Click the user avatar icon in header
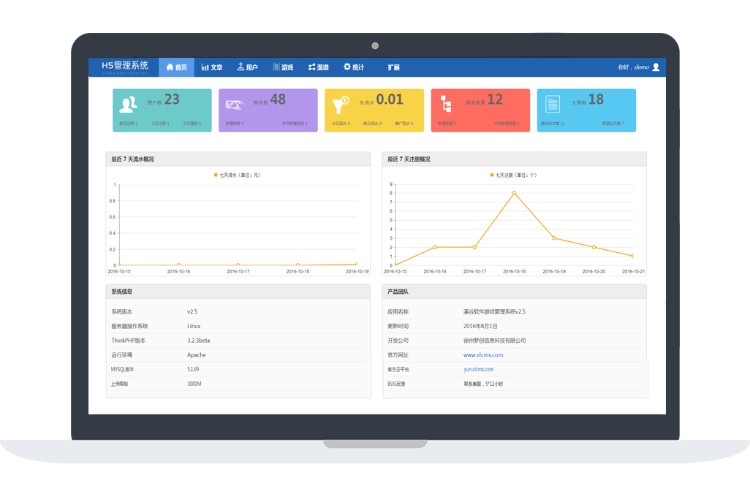750x497 pixels. (x=656, y=67)
